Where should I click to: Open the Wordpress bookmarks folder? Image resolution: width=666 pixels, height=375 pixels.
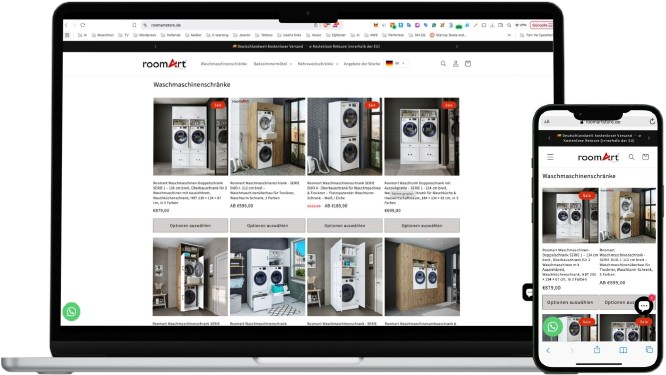[x=144, y=35]
